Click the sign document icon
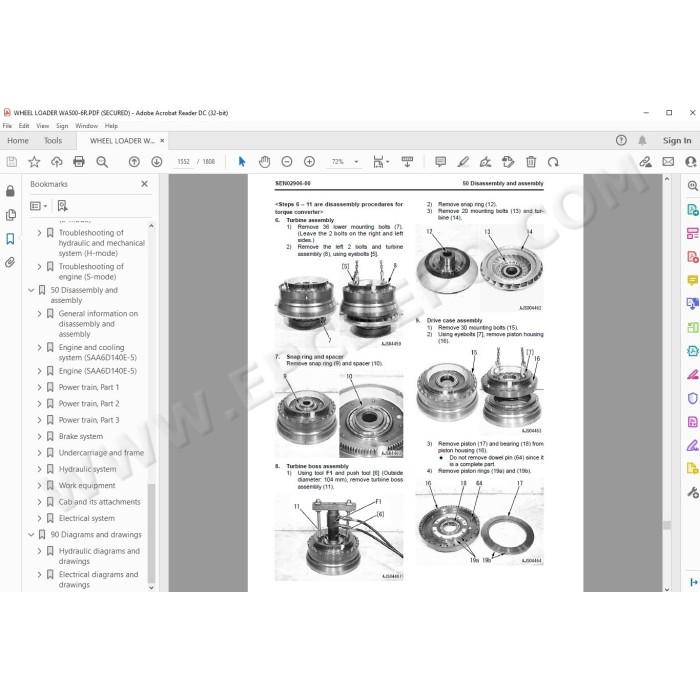700x700 pixels. pyautogui.click(x=485, y=162)
